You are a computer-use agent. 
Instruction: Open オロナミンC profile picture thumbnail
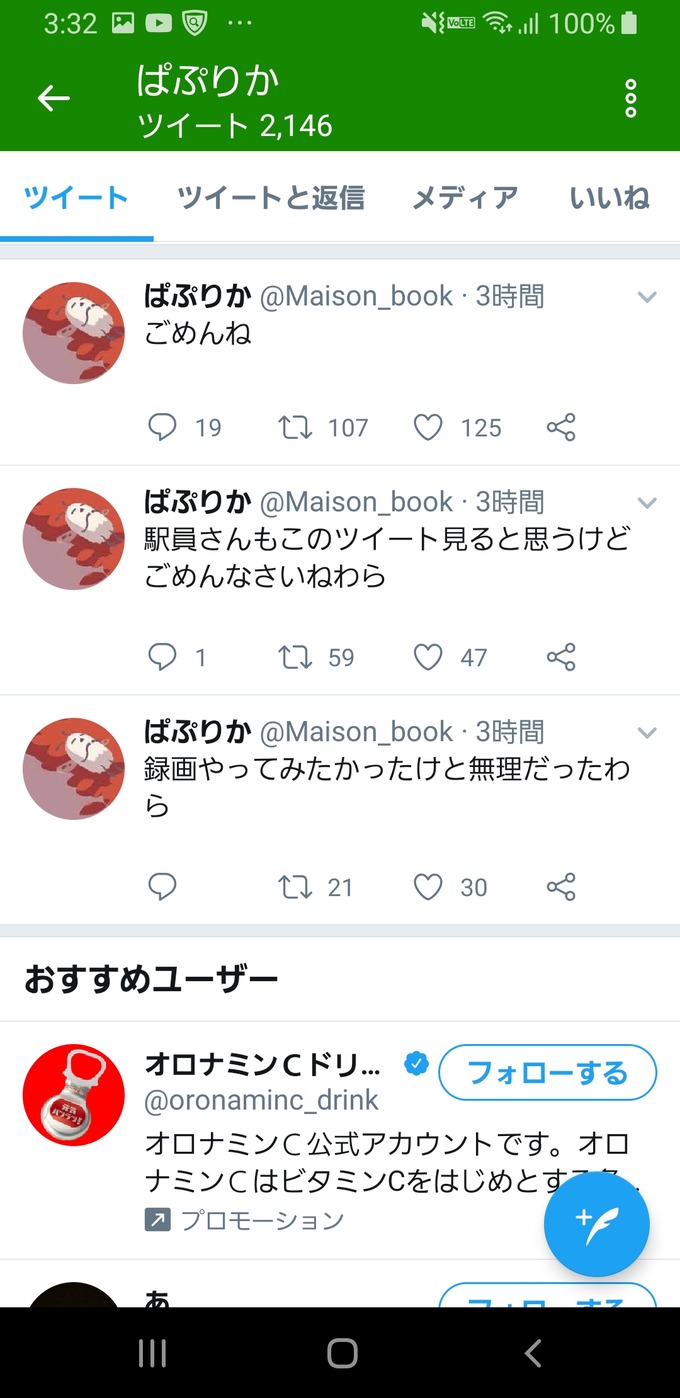[74, 1095]
